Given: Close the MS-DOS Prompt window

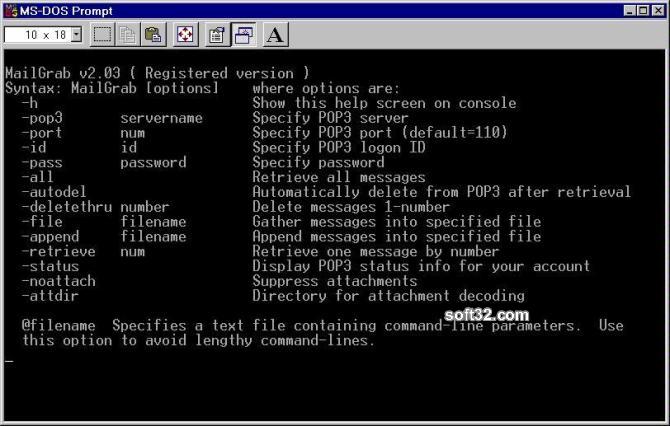Looking at the screenshot, I should point(658,11).
